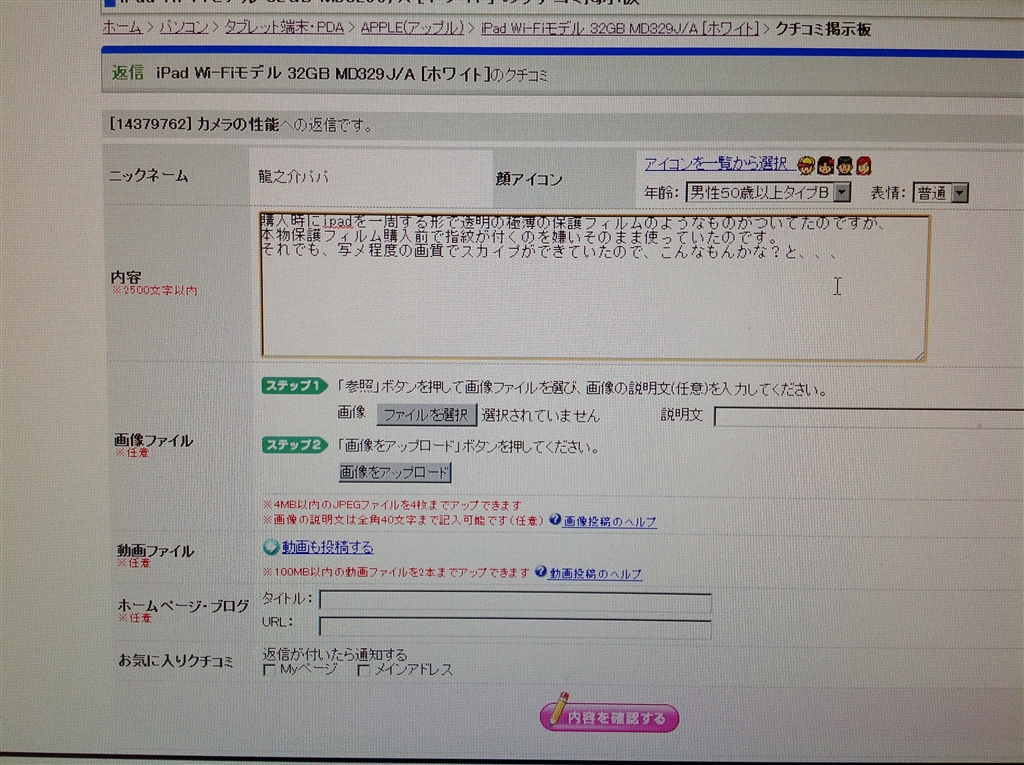Click the round icon beside 動画も投稿する

[x=270, y=547]
